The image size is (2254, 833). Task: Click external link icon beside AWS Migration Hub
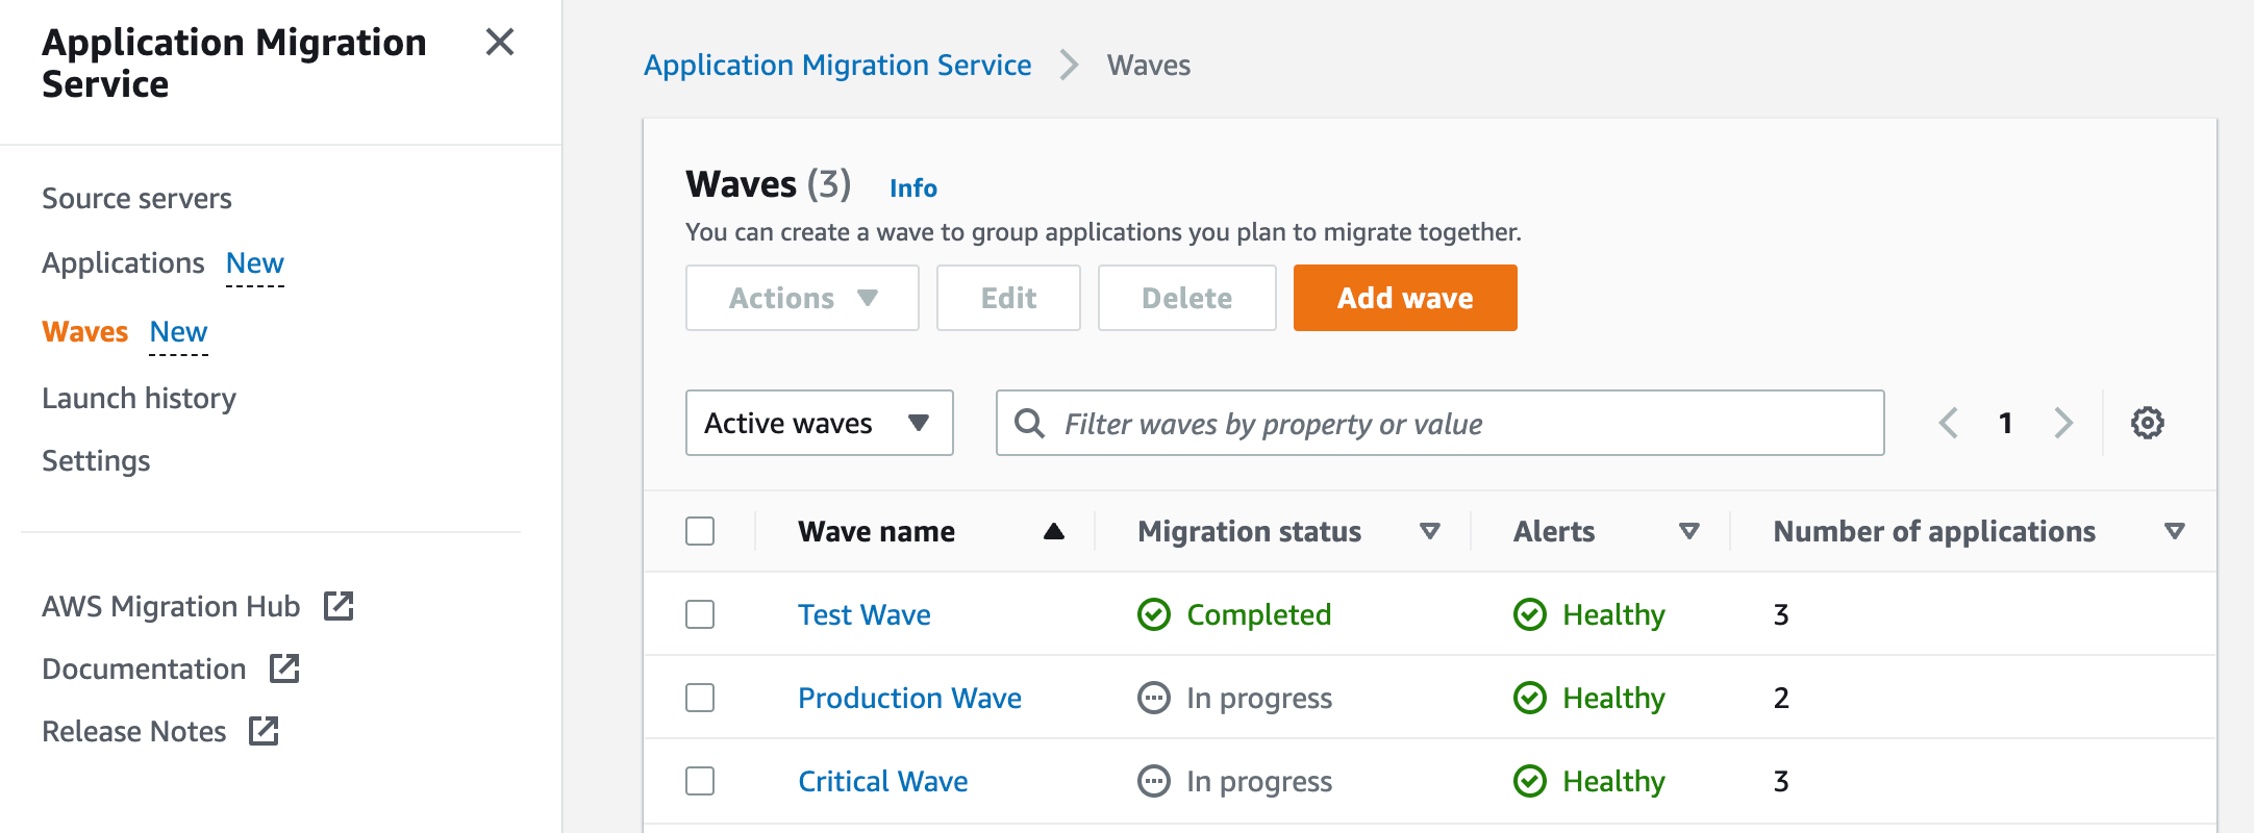coord(338,606)
